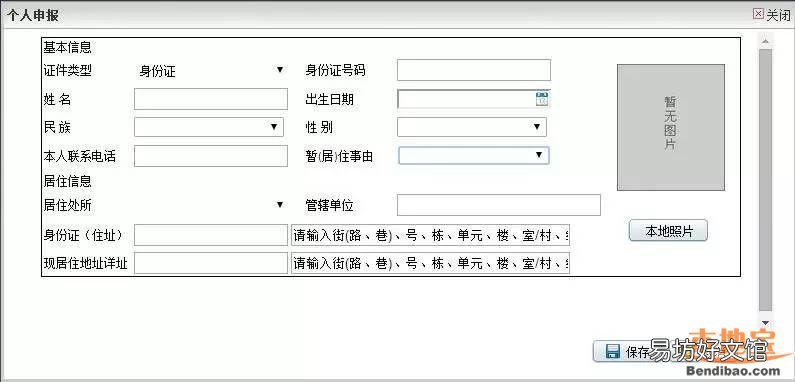Click the 现居住地址详址 region field
The width and height of the screenshot is (795, 382).
point(211,263)
